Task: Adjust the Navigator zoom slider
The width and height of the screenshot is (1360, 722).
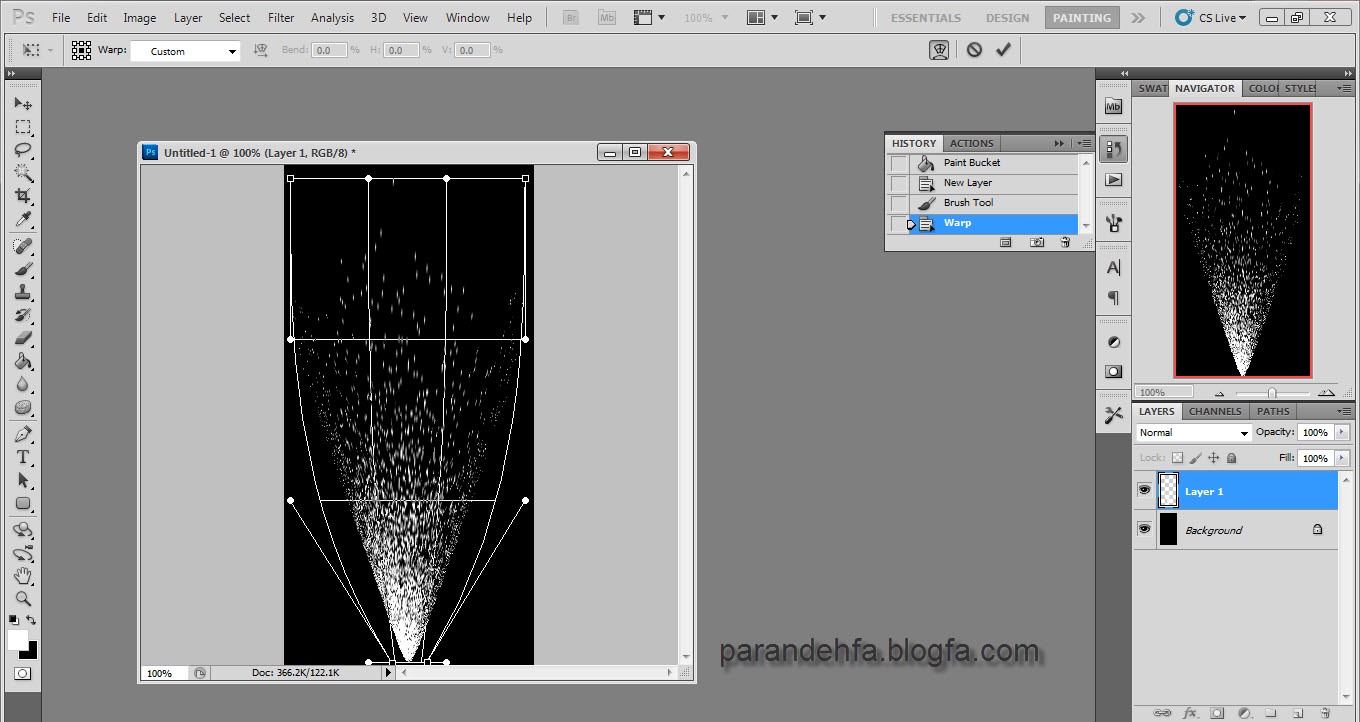Action: click(x=1271, y=393)
